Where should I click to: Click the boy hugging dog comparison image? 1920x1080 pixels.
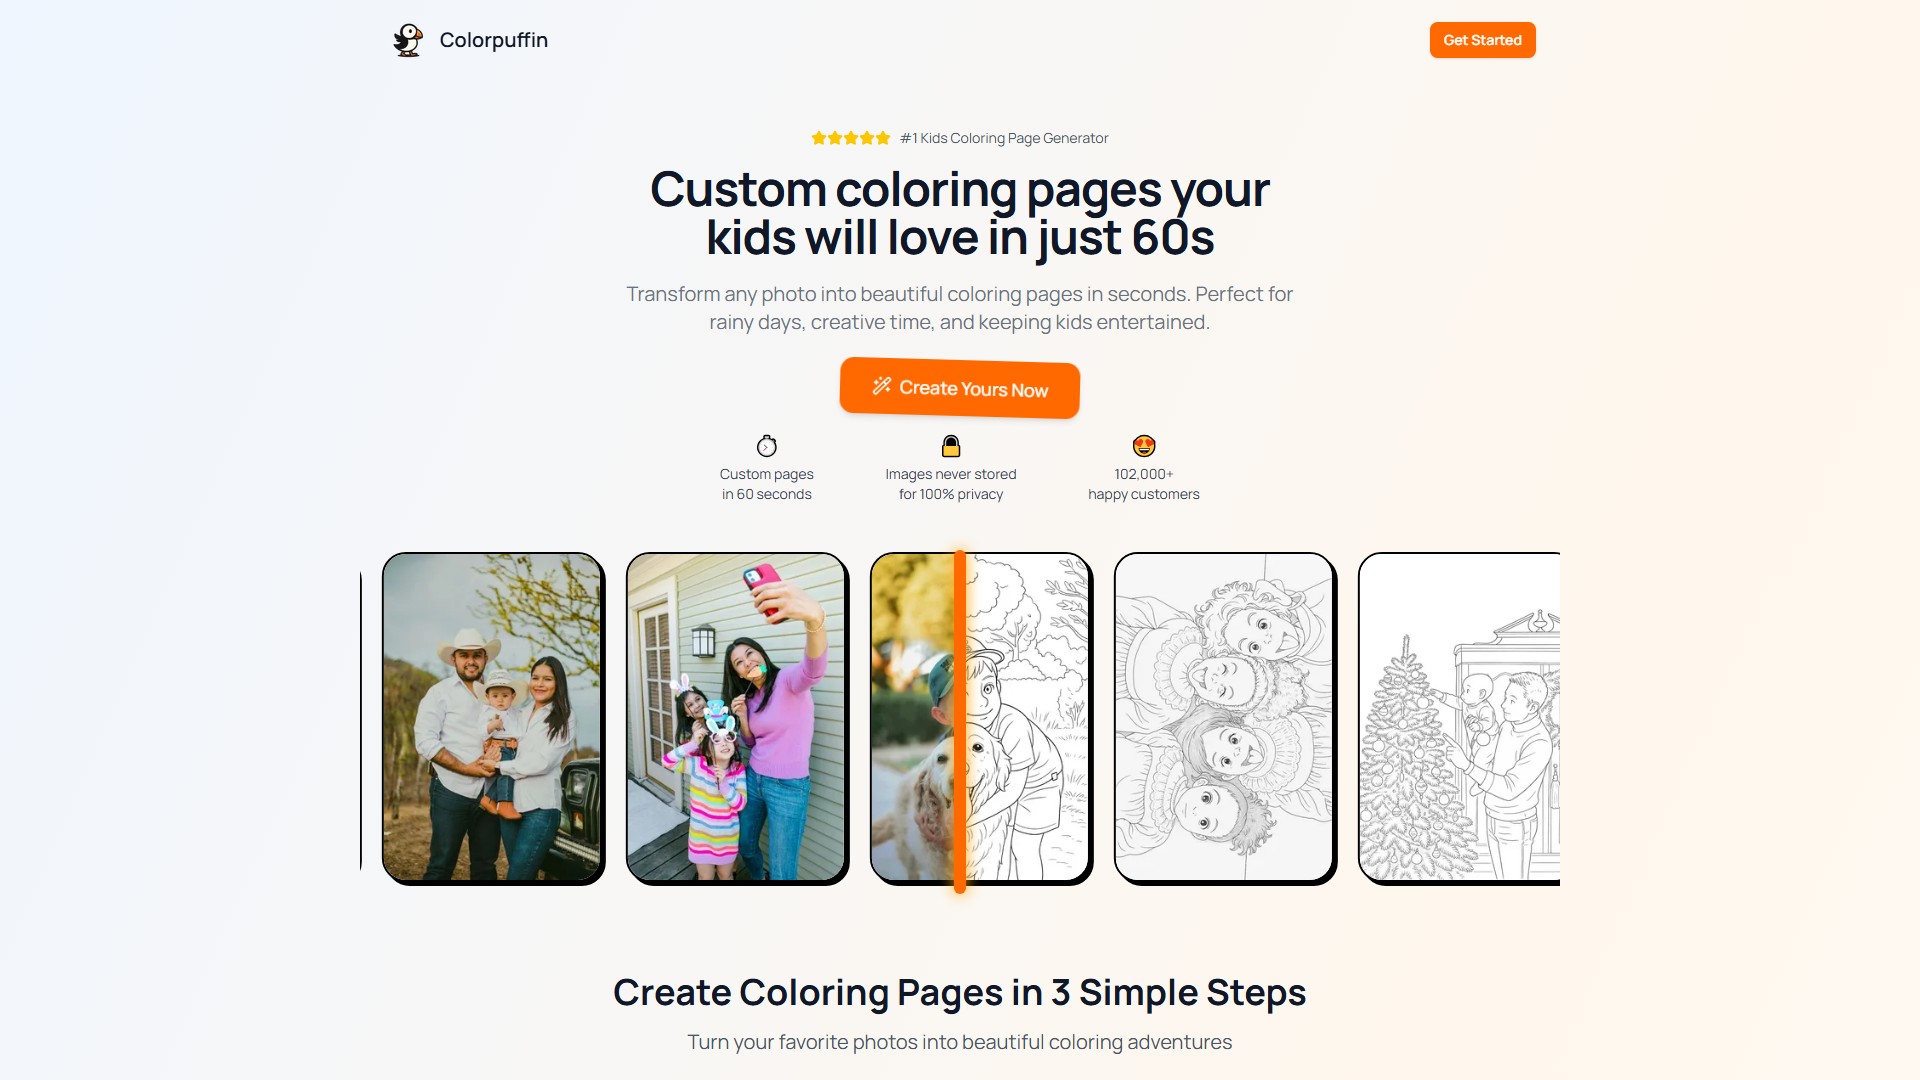point(981,718)
